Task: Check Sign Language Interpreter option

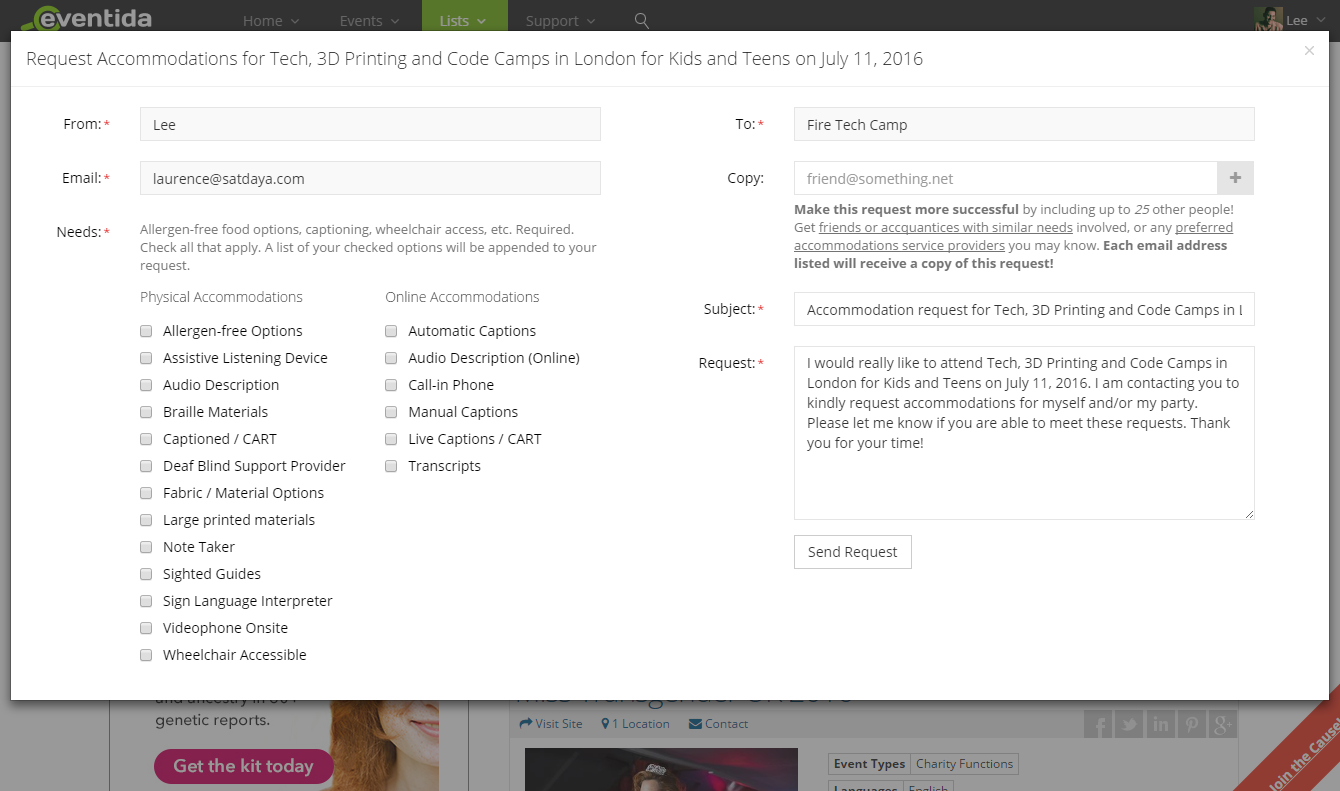Action: click(x=146, y=601)
